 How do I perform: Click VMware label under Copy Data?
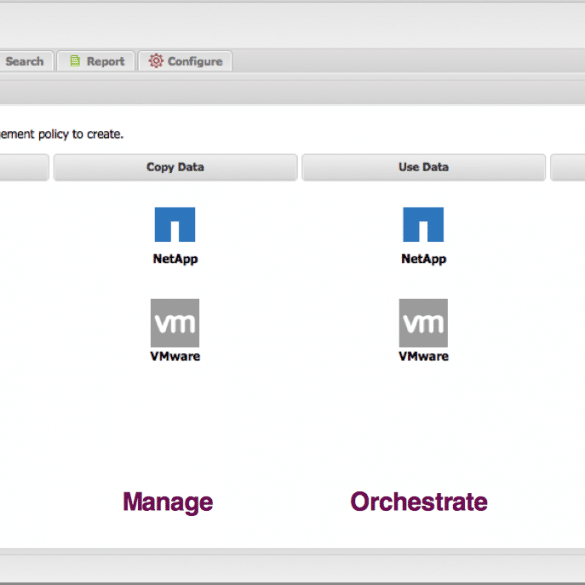point(175,356)
